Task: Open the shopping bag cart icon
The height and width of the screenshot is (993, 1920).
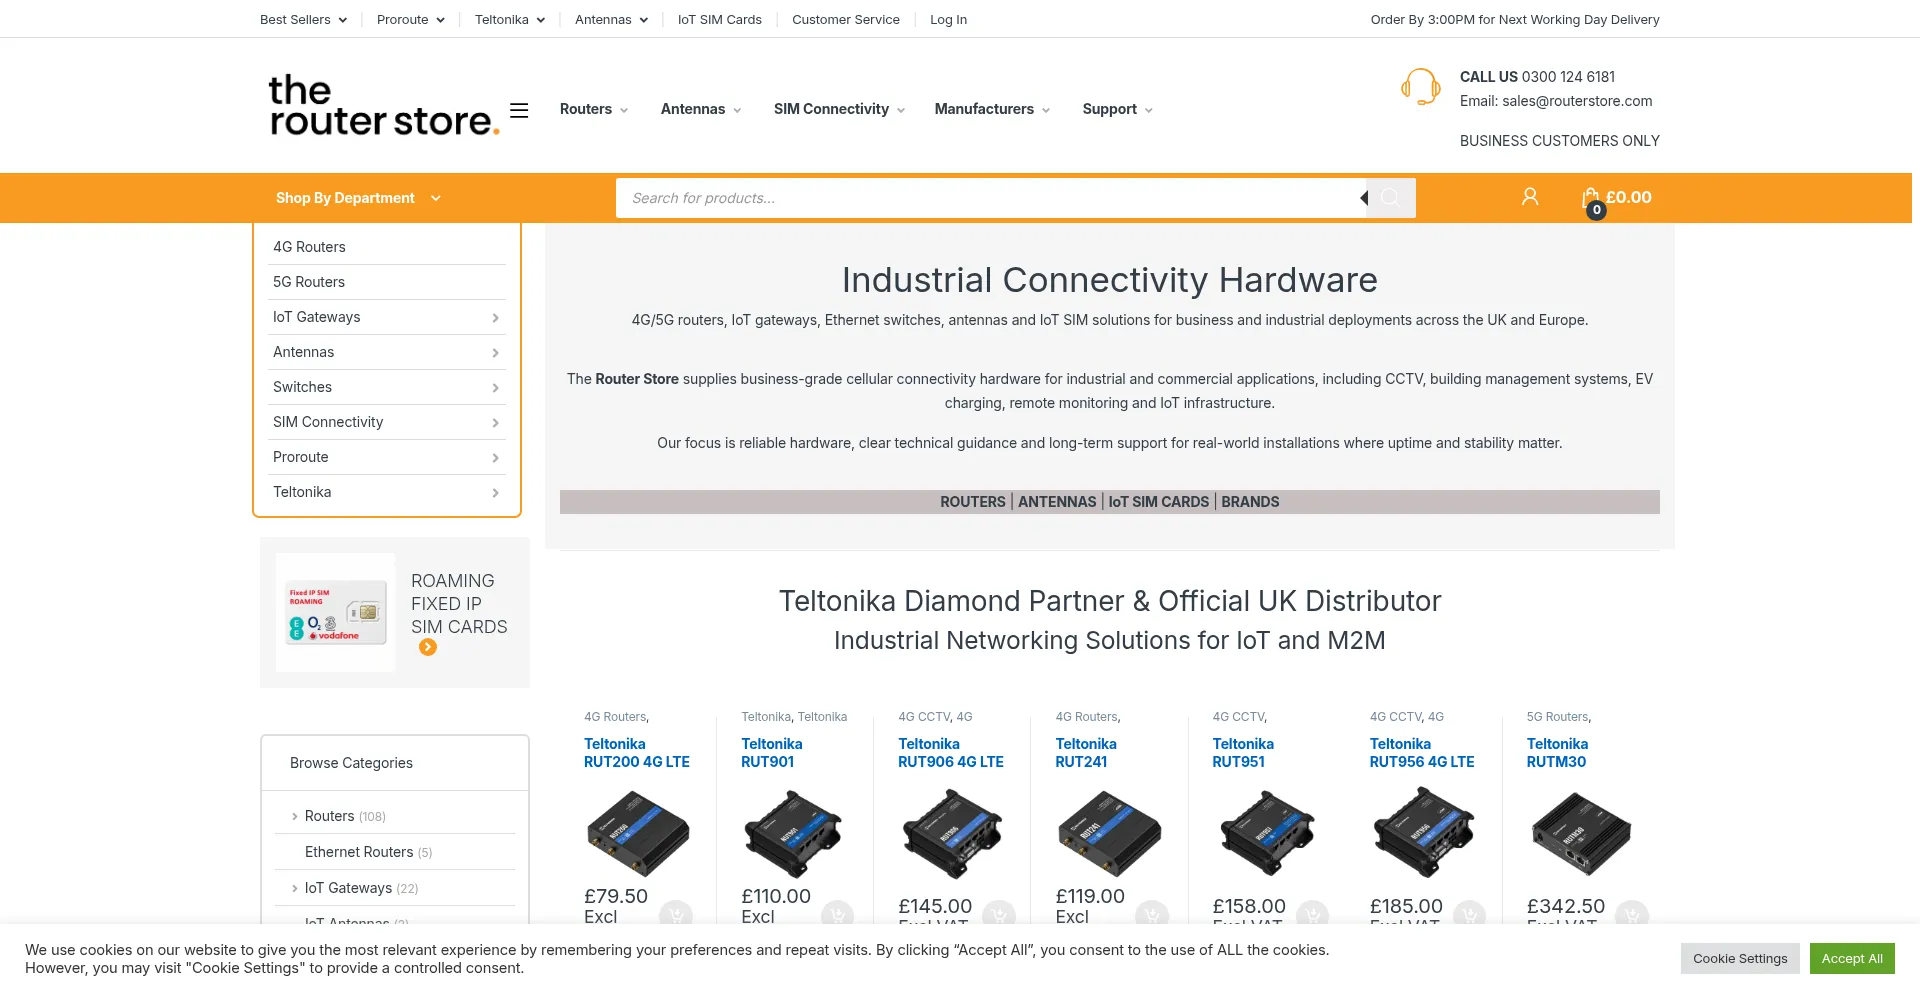Action: [x=1592, y=200]
